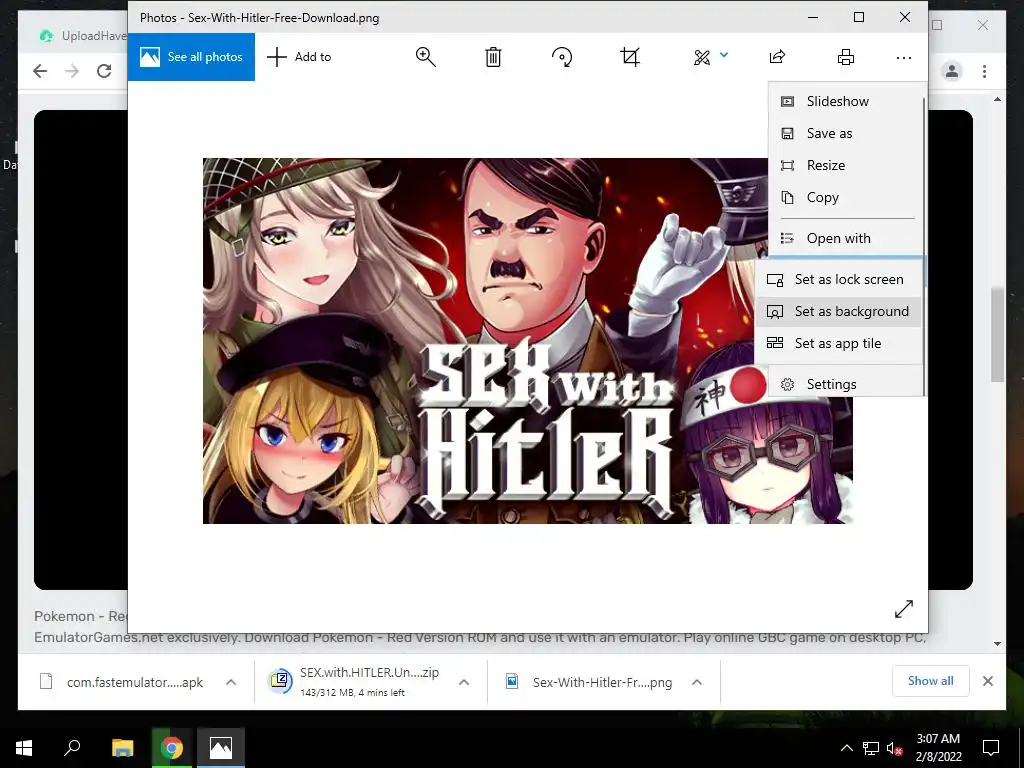Image resolution: width=1024 pixels, height=768 pixels.
Task: Click the zoom magnifier icon in Photos
Action: point(425,57)
